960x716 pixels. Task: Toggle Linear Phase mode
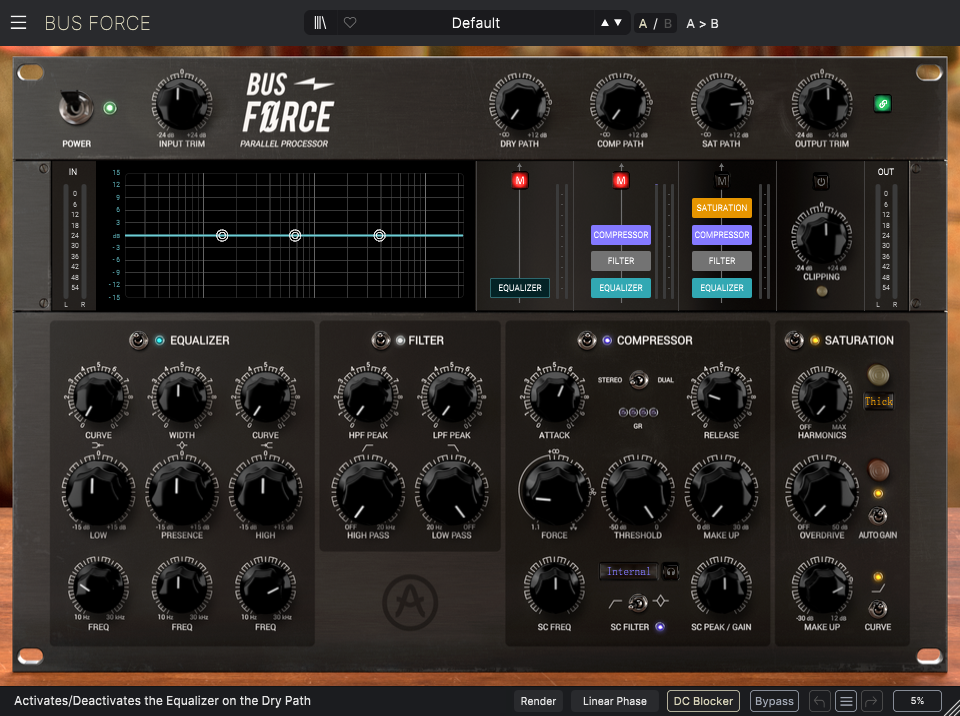(x=615, y=701)
